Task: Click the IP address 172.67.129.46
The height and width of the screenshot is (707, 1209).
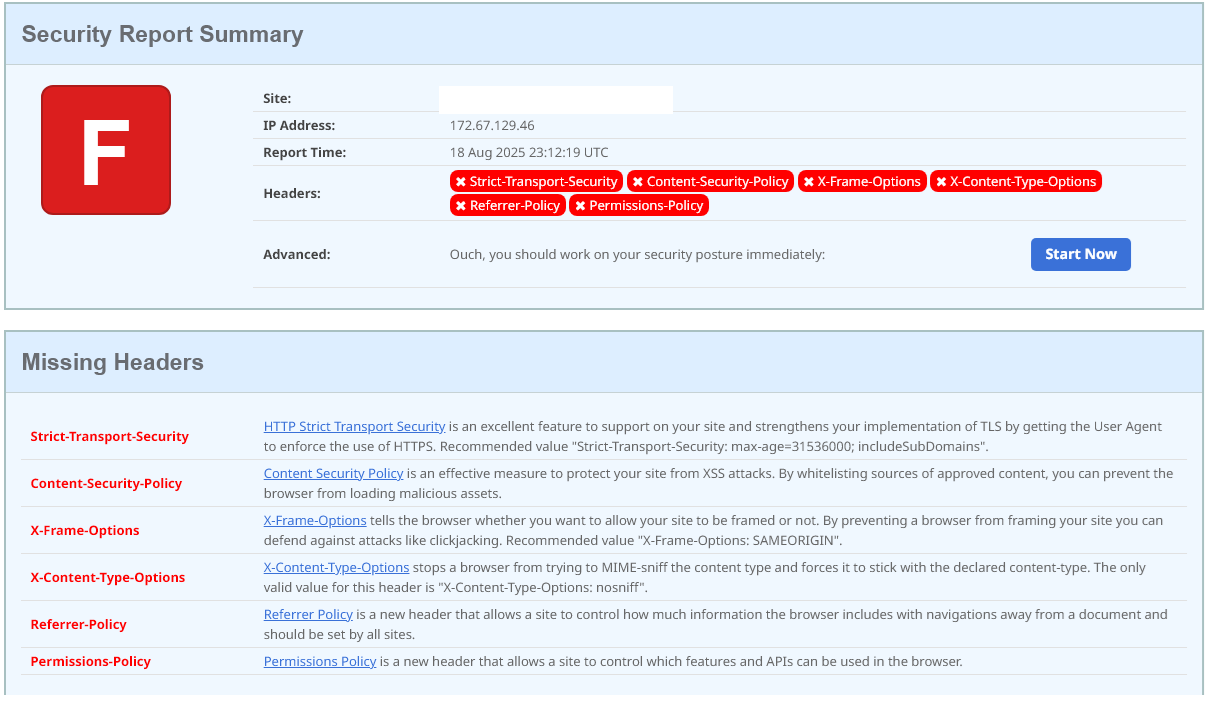Action: click(492, 125)
